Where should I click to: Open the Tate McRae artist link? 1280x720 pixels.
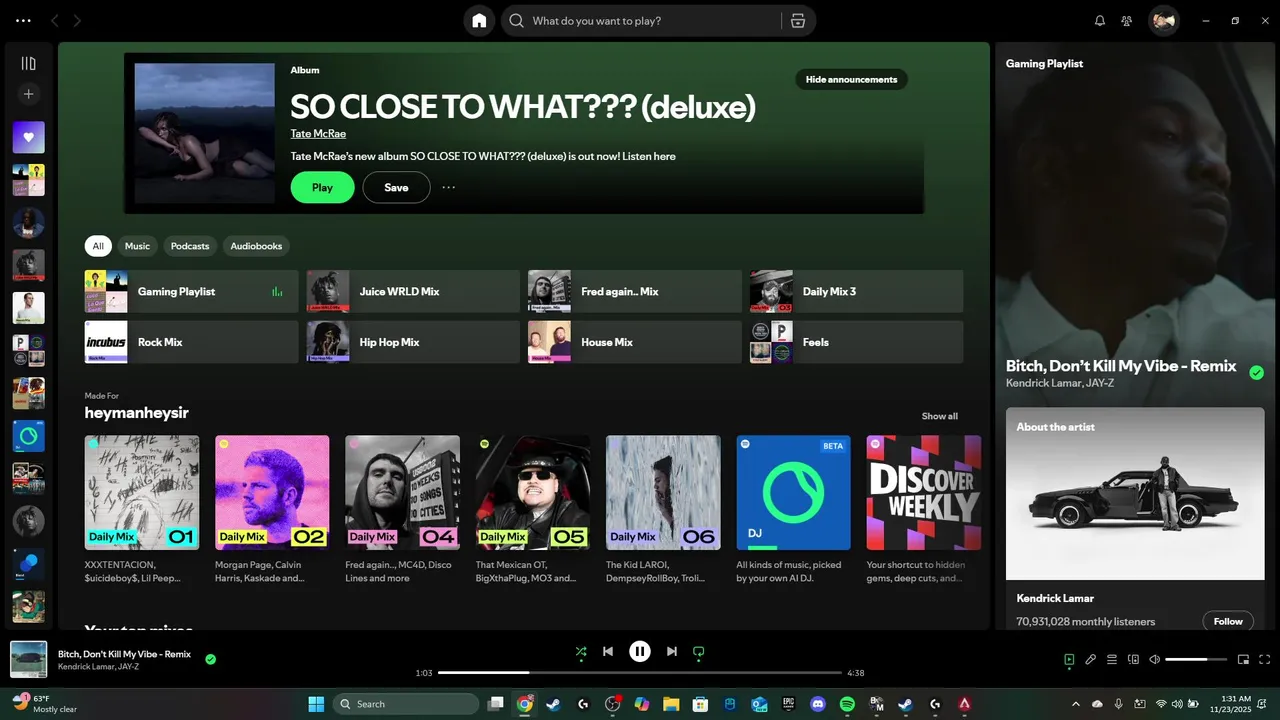tap(318, 134)
